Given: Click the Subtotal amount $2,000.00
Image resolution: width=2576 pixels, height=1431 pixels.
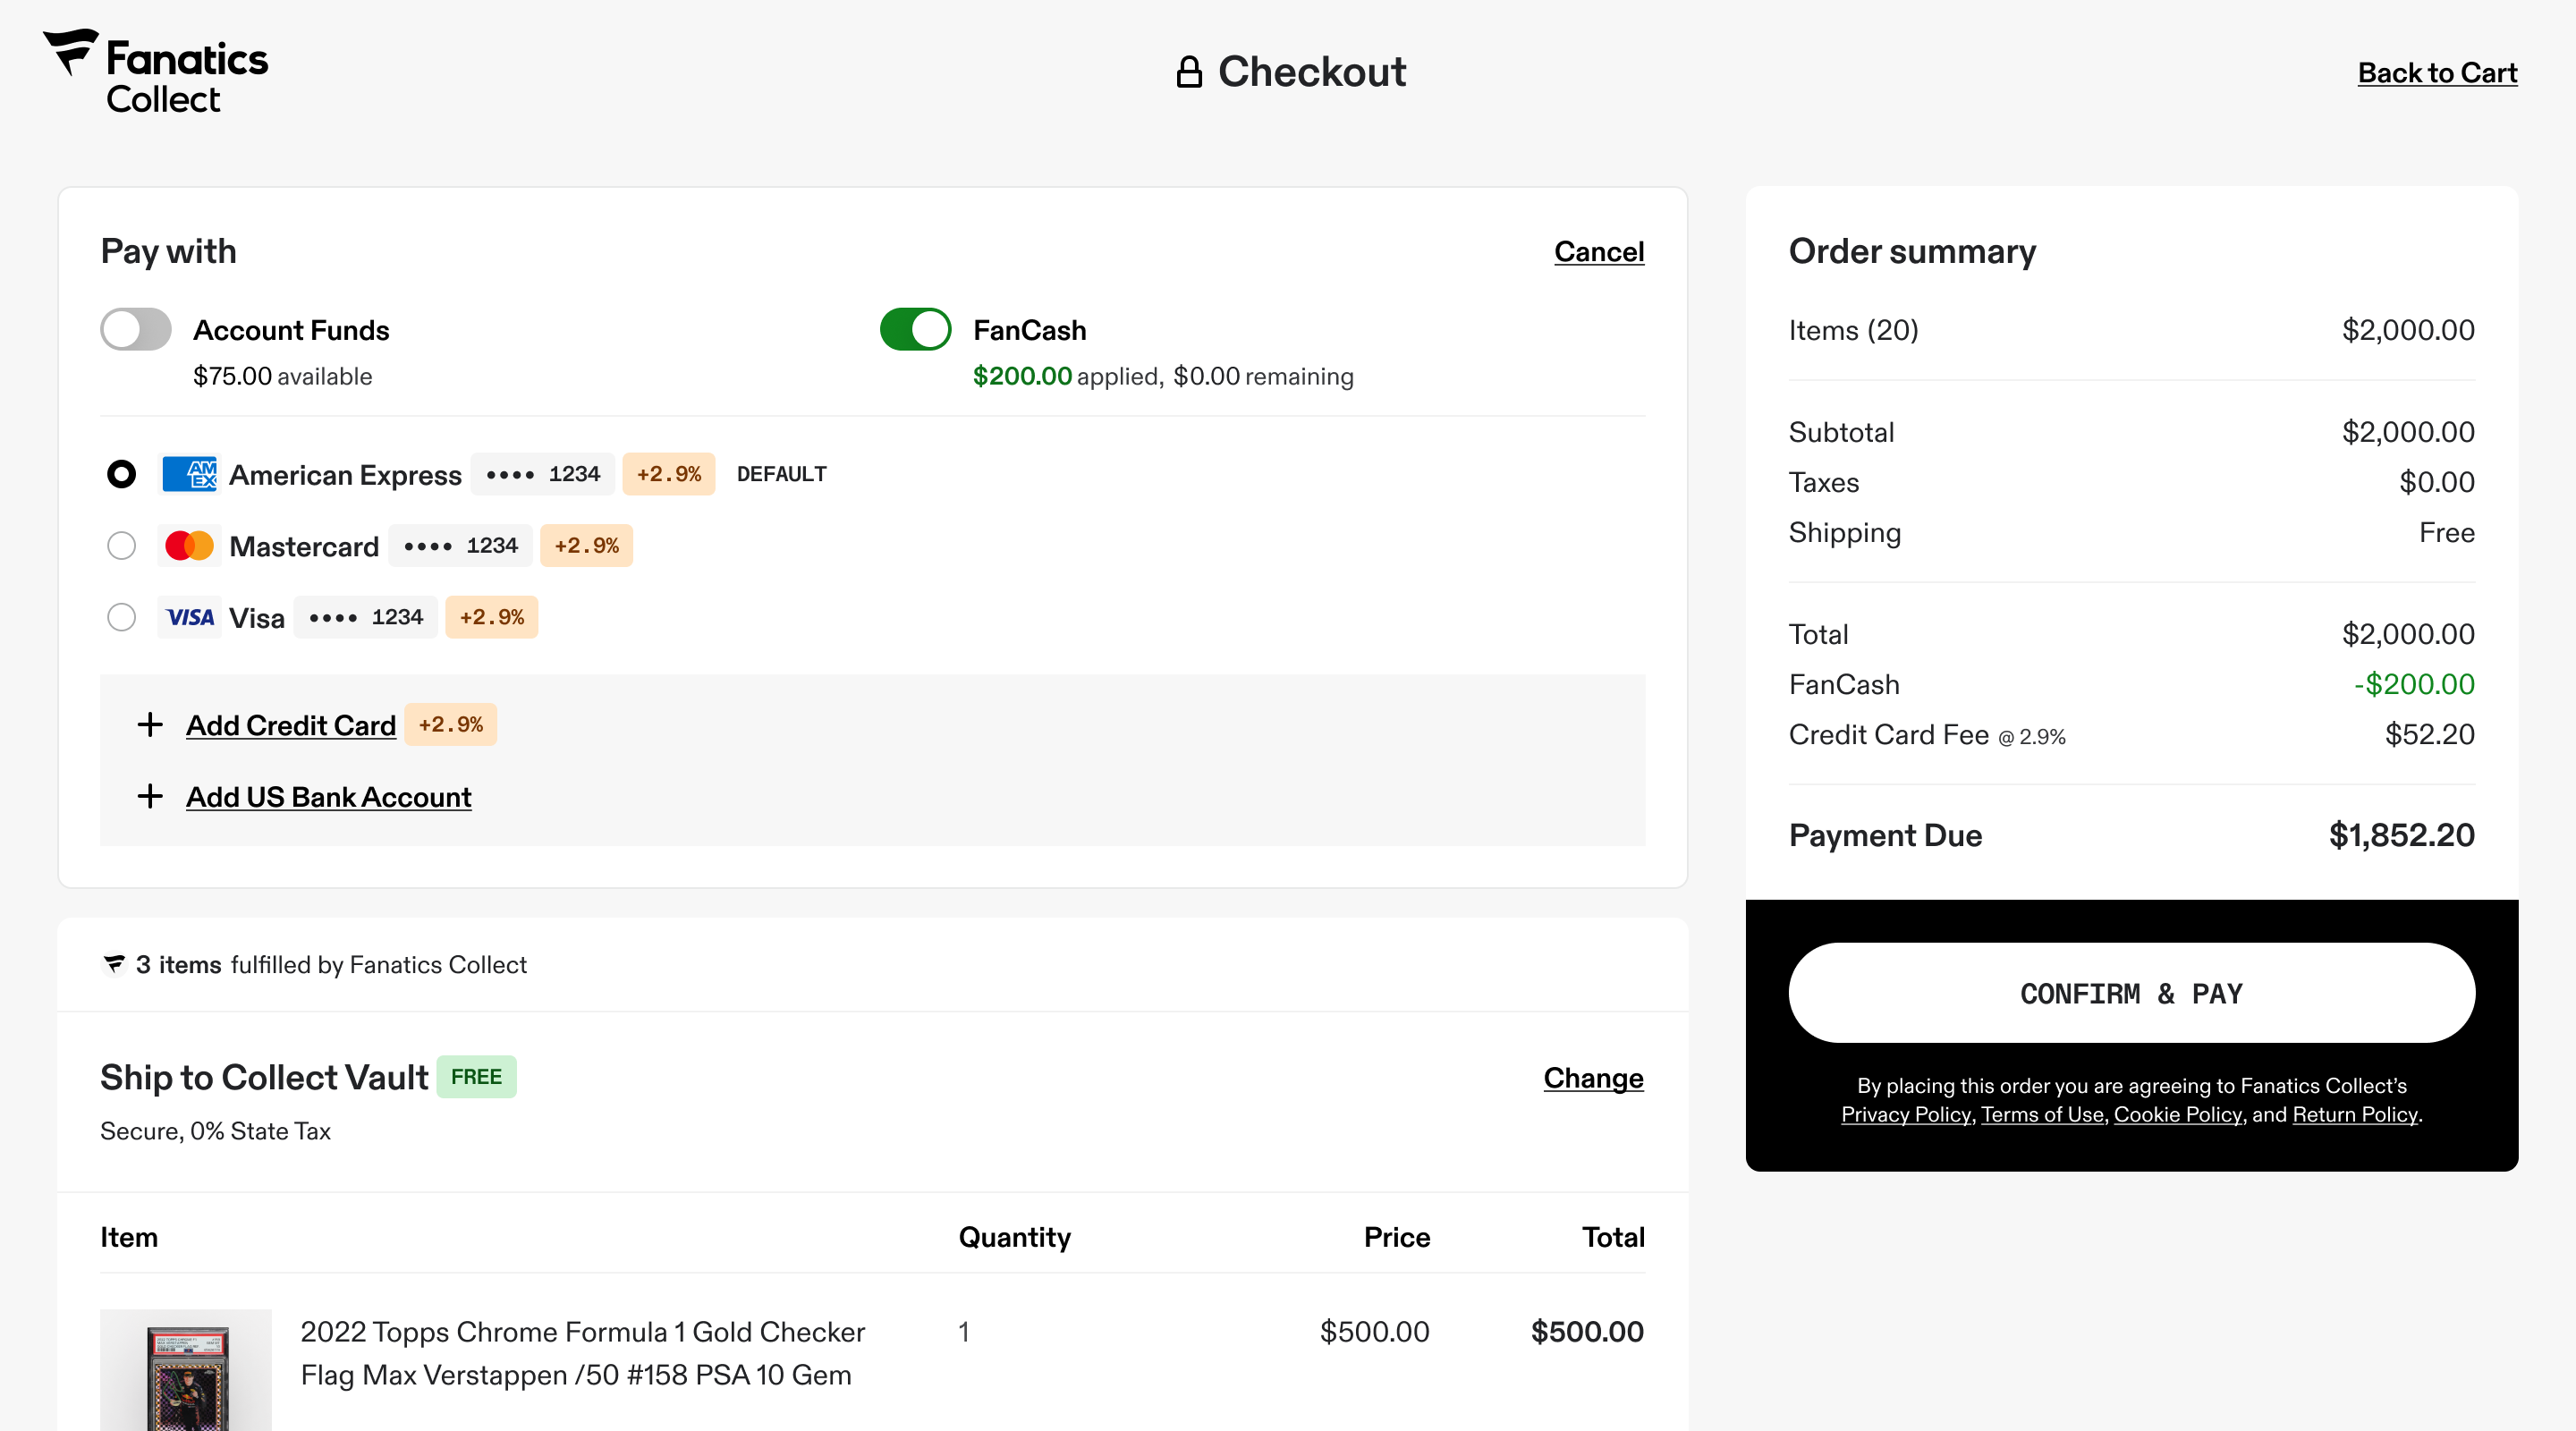Looking at the screenshot, I should point(2408,432).
